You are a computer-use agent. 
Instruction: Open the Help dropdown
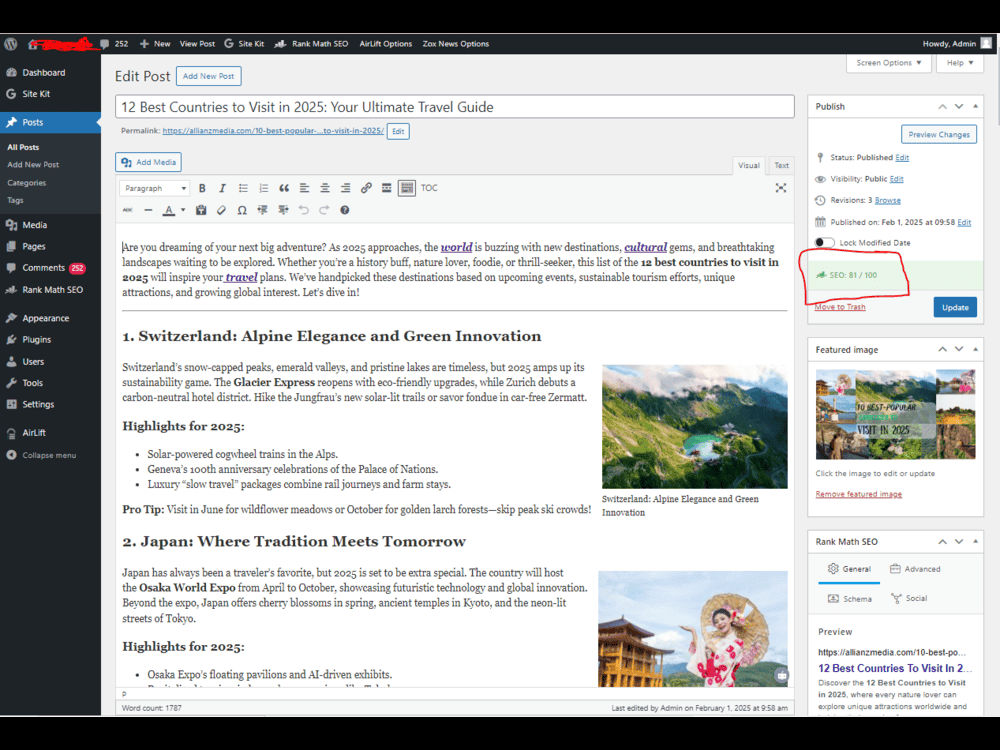960,62
